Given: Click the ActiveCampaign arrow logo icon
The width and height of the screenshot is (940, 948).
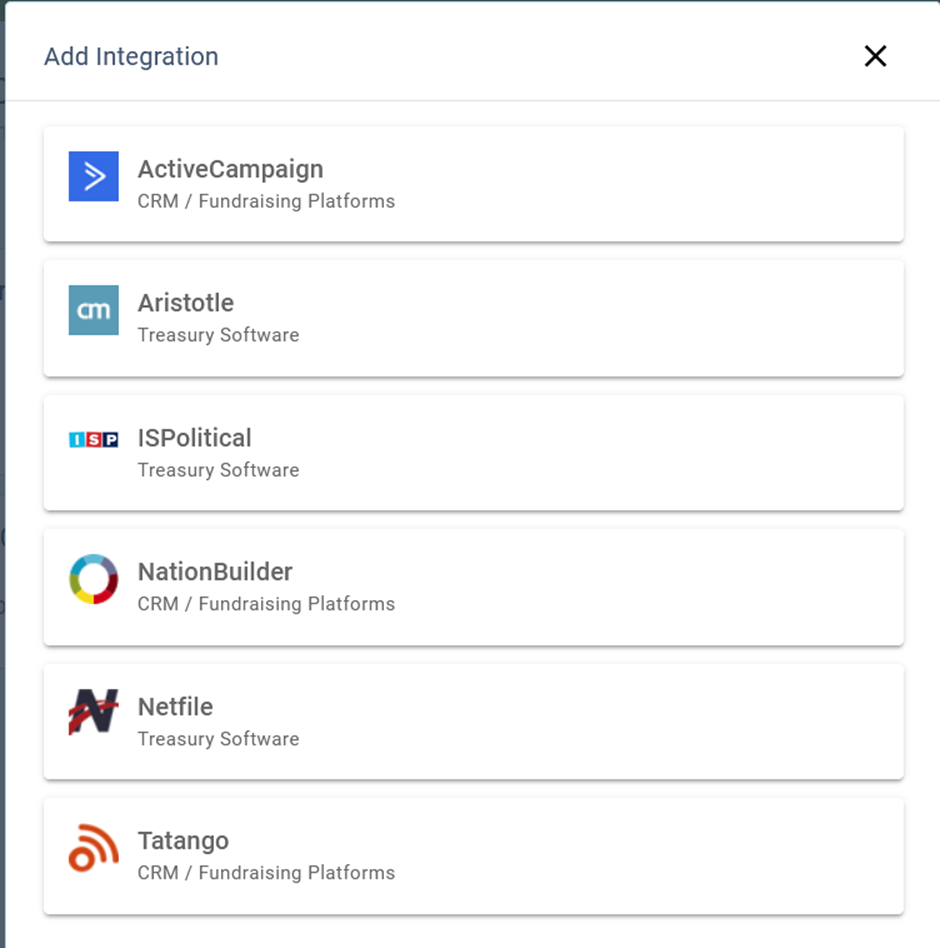Looking at the screenshot, I should click(x=93, y=176).
